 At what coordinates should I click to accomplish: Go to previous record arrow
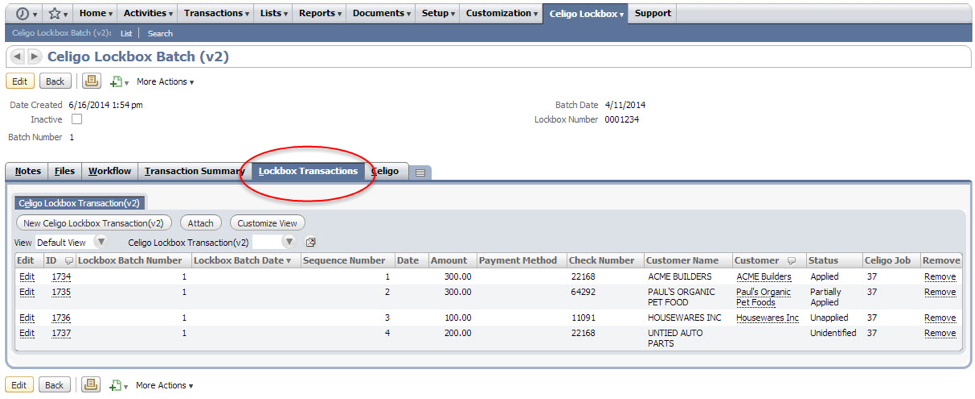[x=17, y=57]
